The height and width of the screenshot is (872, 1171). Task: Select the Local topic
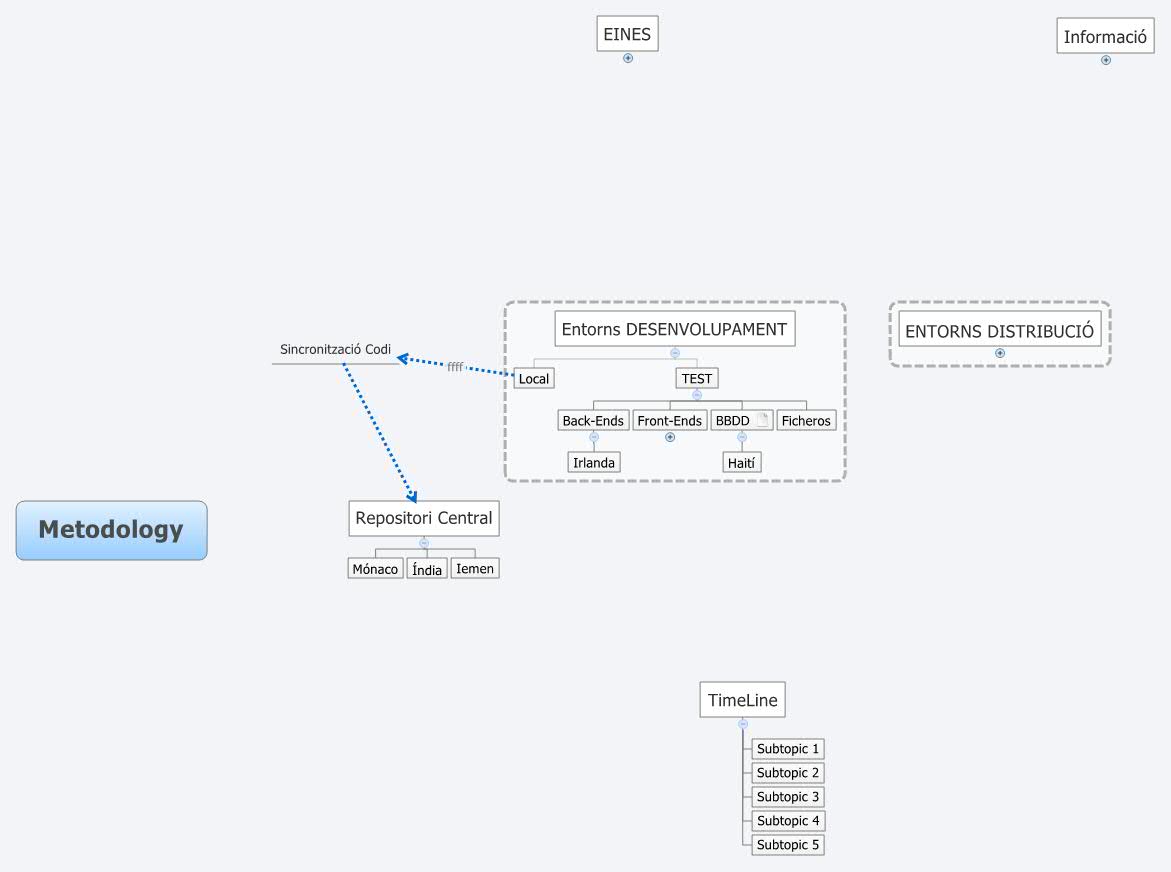click(x=533, y=378)
